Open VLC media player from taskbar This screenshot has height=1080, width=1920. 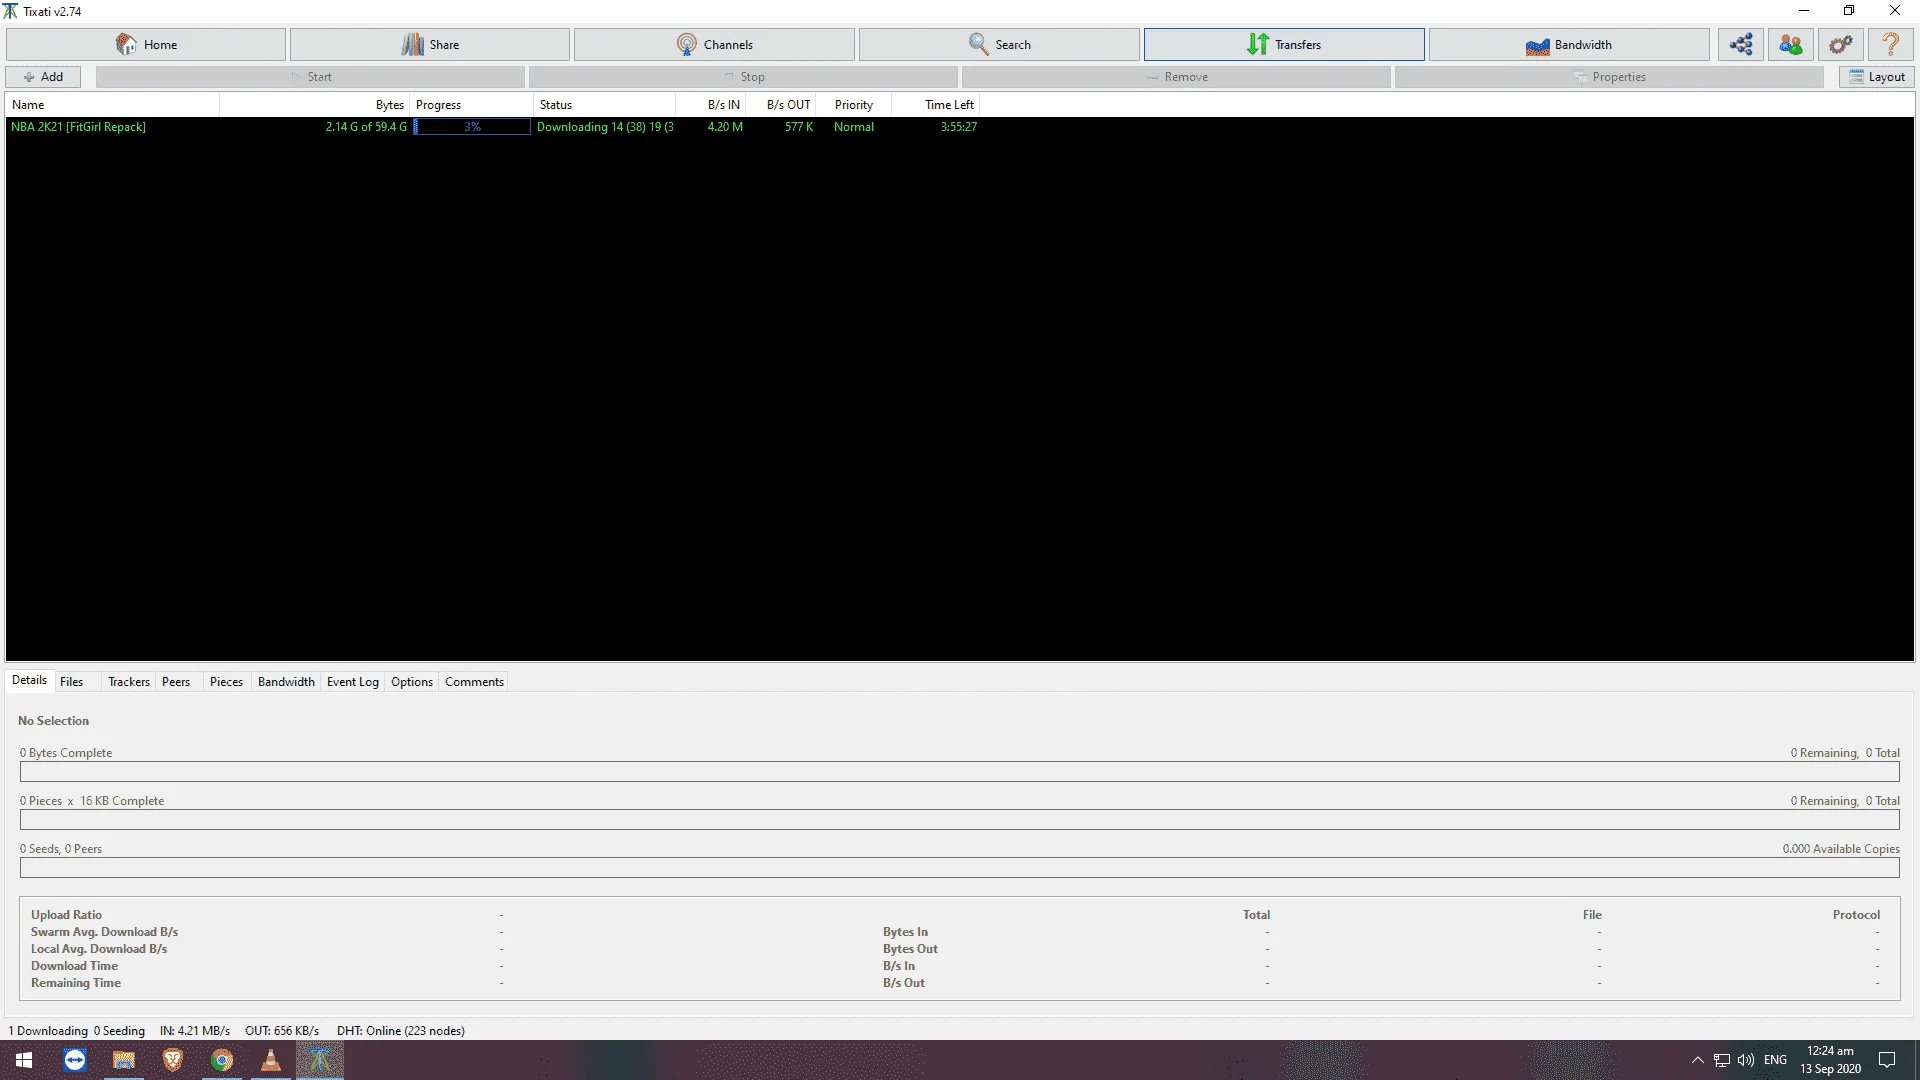pos(271,1060)
